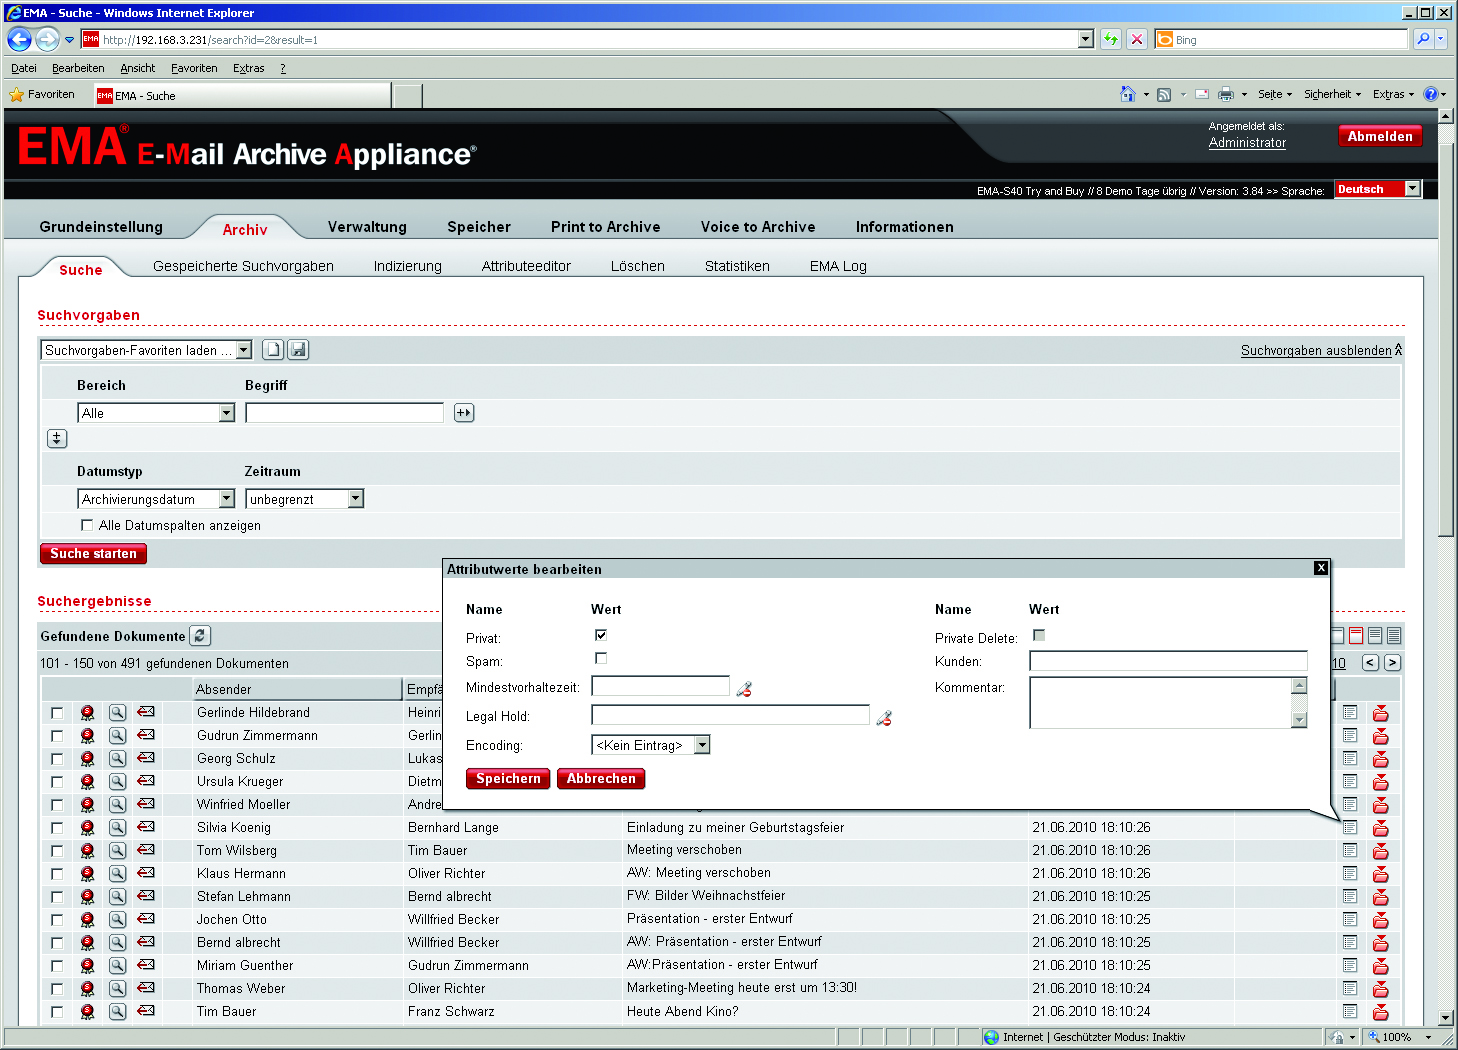Open the Encoding dropdown
This screenshot has width=1458, height=1050.
(x=702, y=745)
